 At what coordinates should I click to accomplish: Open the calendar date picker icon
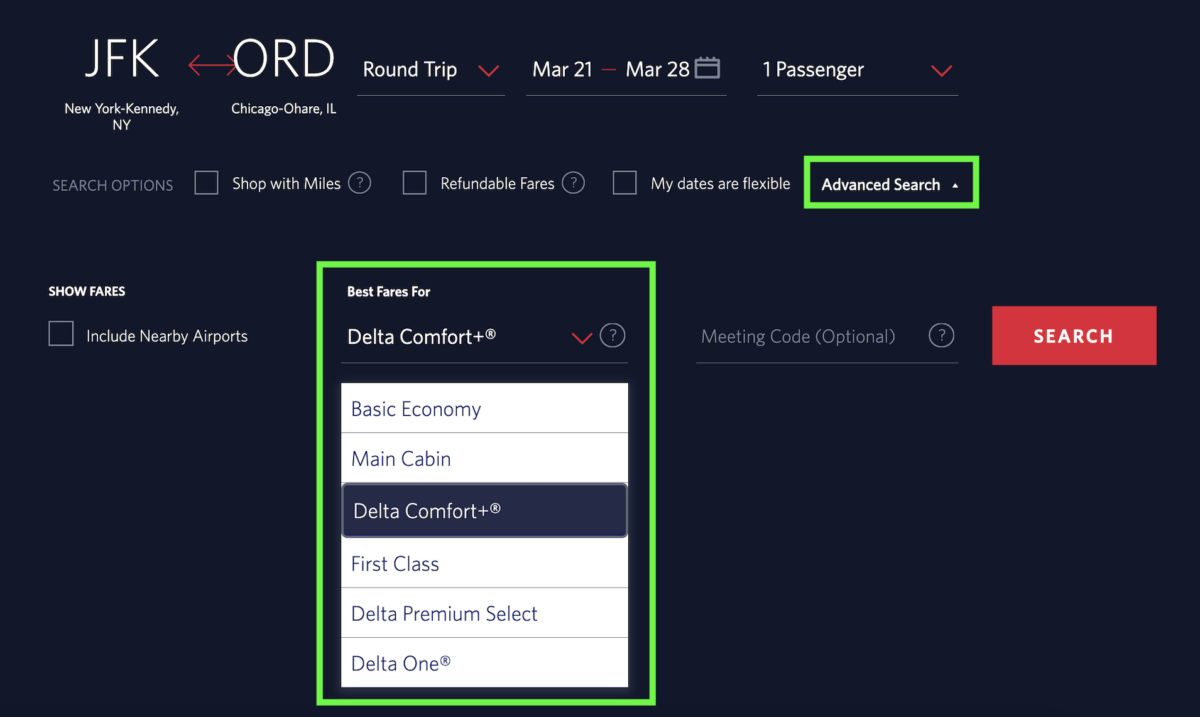[x=708, y=67]
